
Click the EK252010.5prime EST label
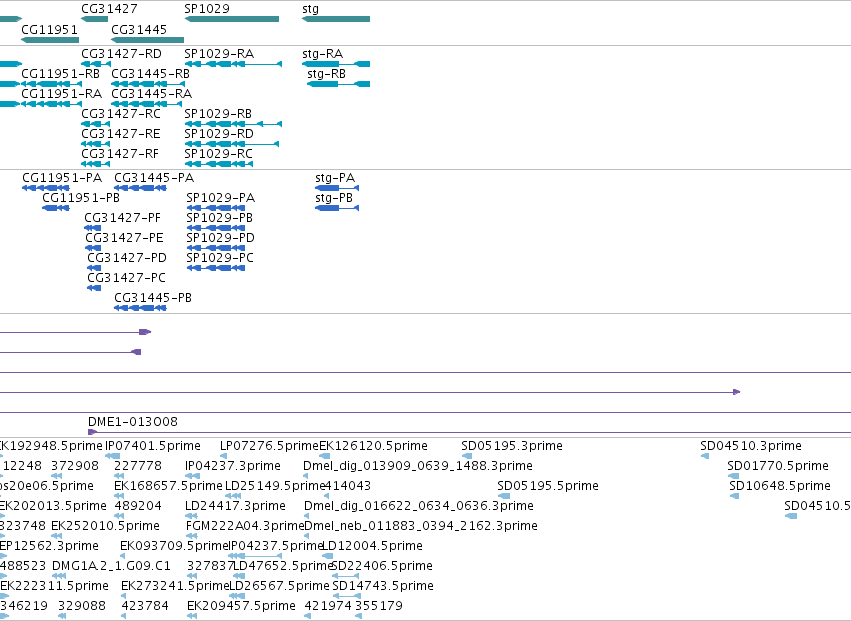pyautogui.click(x=105, y=526)
